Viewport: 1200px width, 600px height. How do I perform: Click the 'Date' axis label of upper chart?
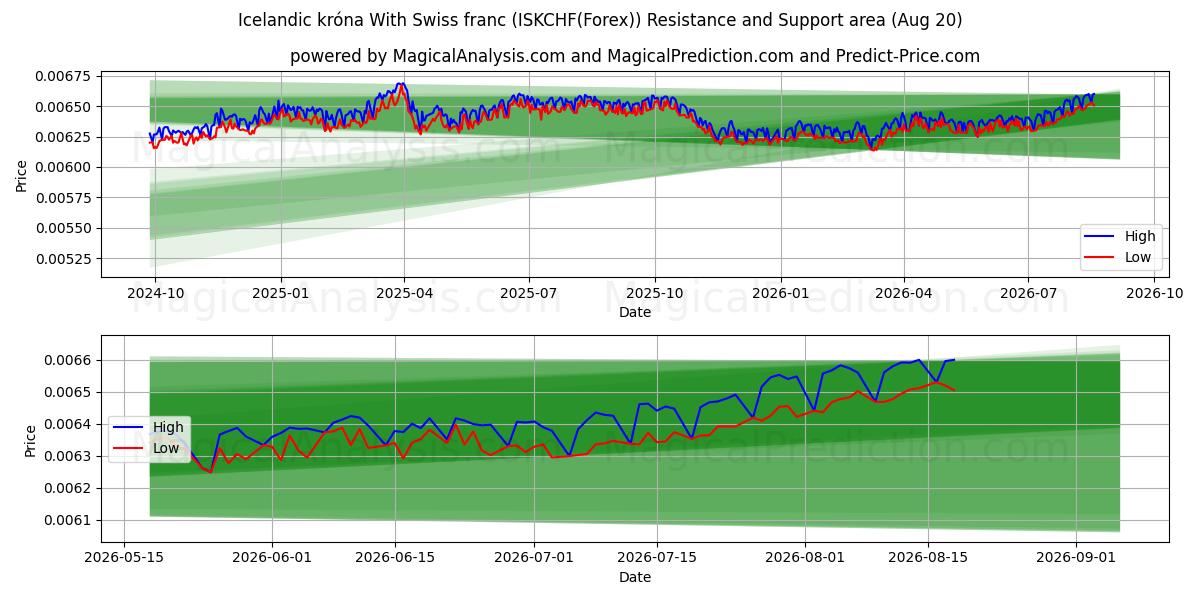(x=635, y=312)
